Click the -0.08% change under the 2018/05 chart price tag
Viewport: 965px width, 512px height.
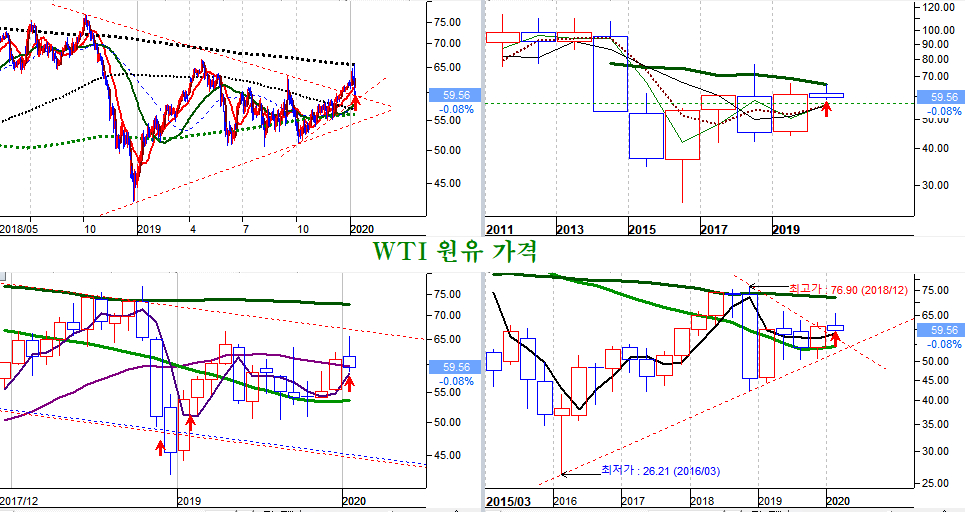pyautogui.click(x=456, y=110)
